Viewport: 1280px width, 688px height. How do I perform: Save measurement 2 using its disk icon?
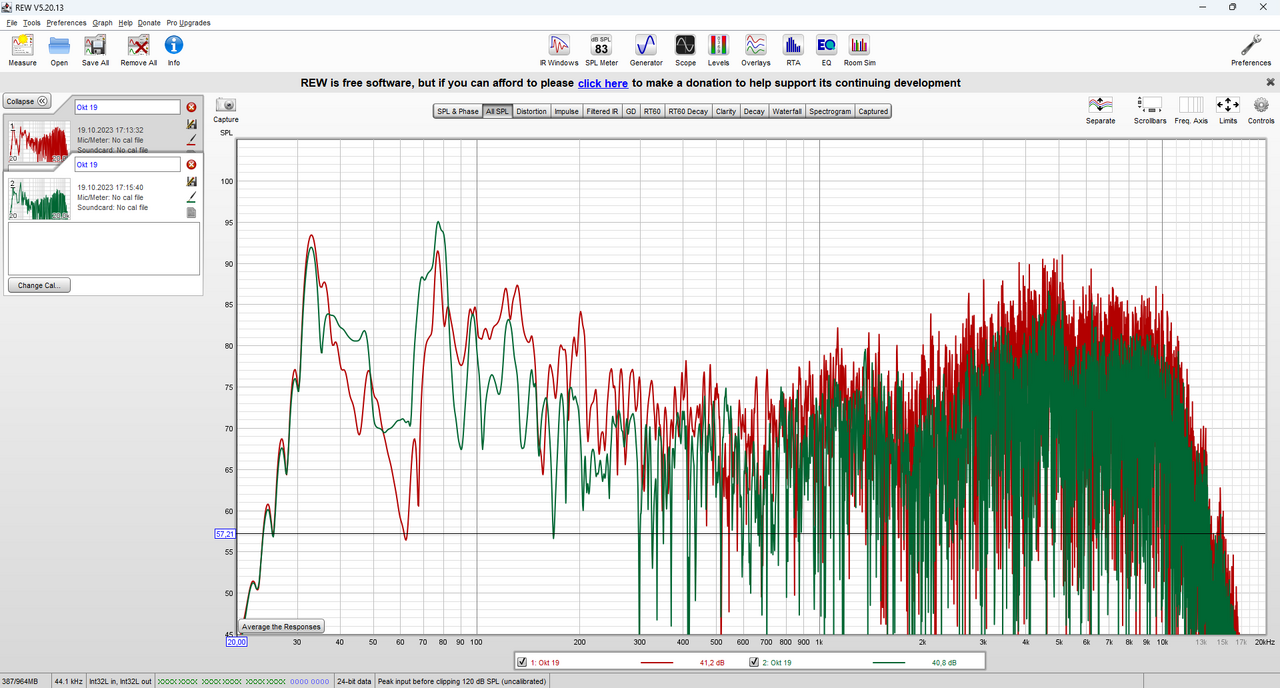[x=191, y=181]
